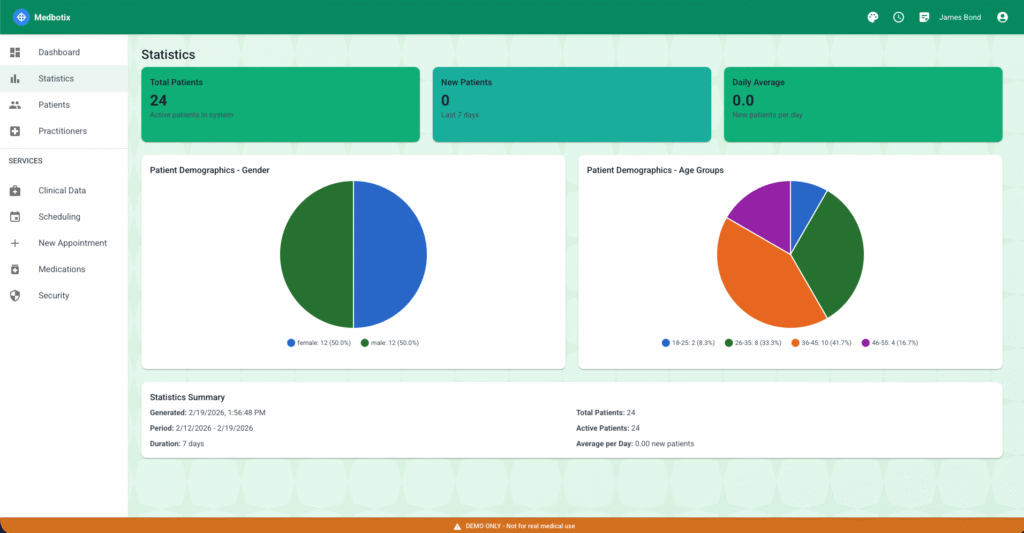Toggle the 36-45 age group legend
The height and width of the screenshot is (533, 1024).
point(824,343)
